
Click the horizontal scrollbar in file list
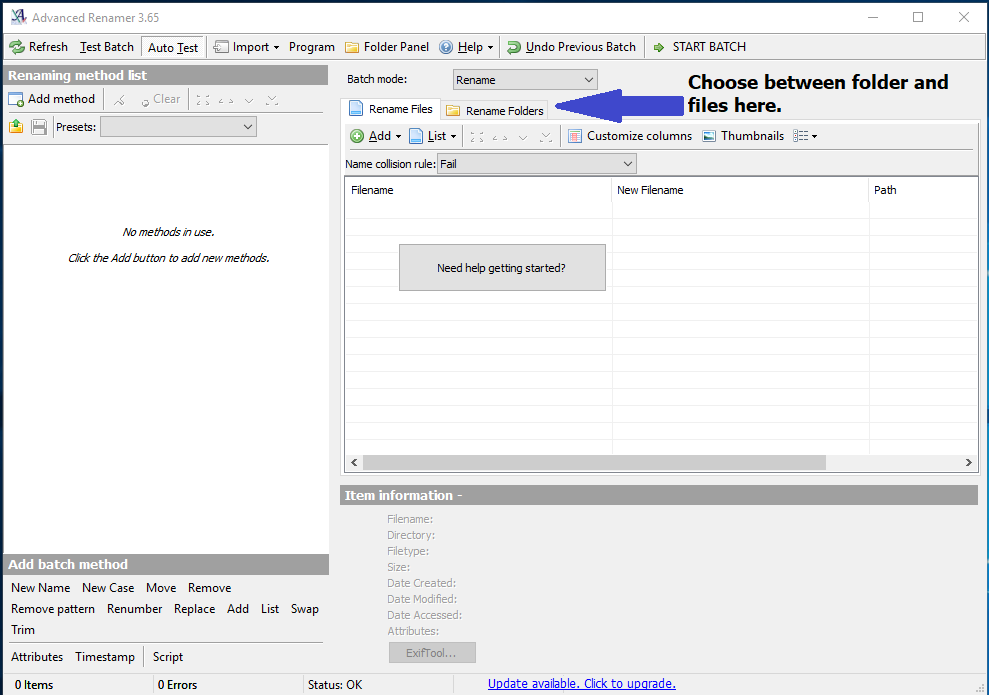(594, 463)
